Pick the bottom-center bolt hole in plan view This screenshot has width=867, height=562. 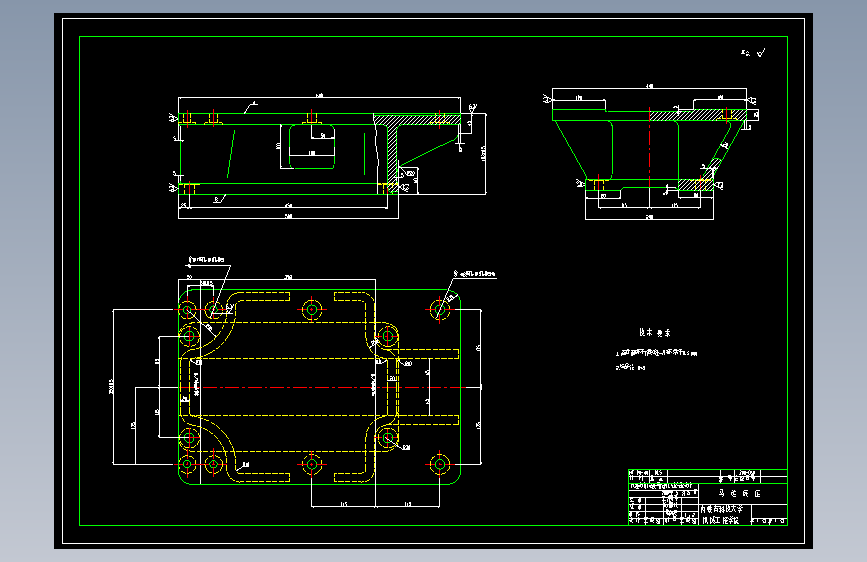coord(312,464)
